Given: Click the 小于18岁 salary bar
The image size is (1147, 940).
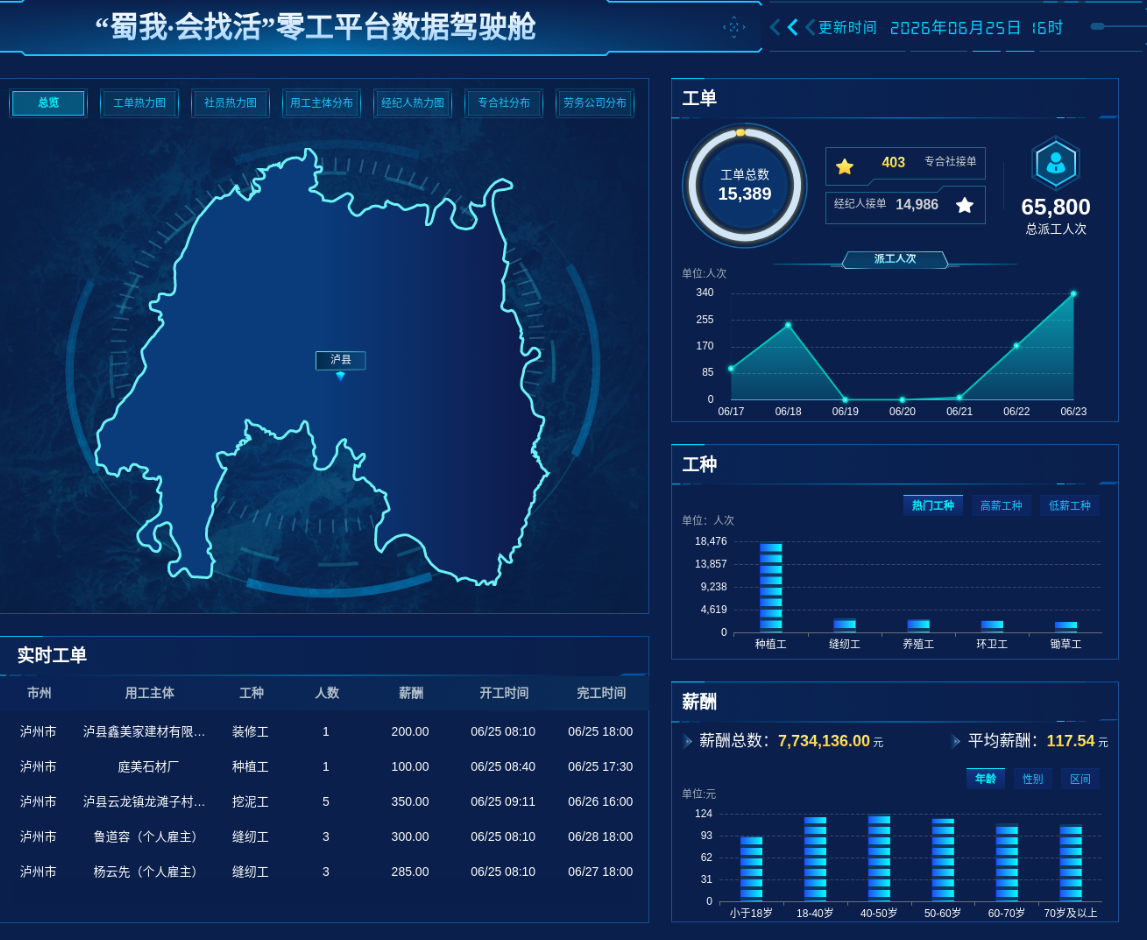Looking at the screenshot, I should click(x=751, y=868).
